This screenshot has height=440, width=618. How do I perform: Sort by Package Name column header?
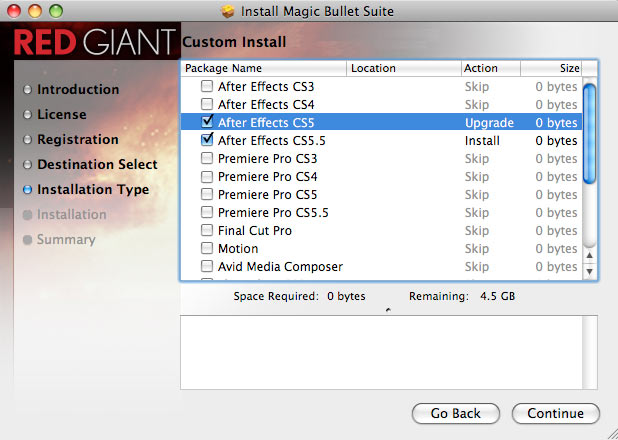tap(264, 68)
